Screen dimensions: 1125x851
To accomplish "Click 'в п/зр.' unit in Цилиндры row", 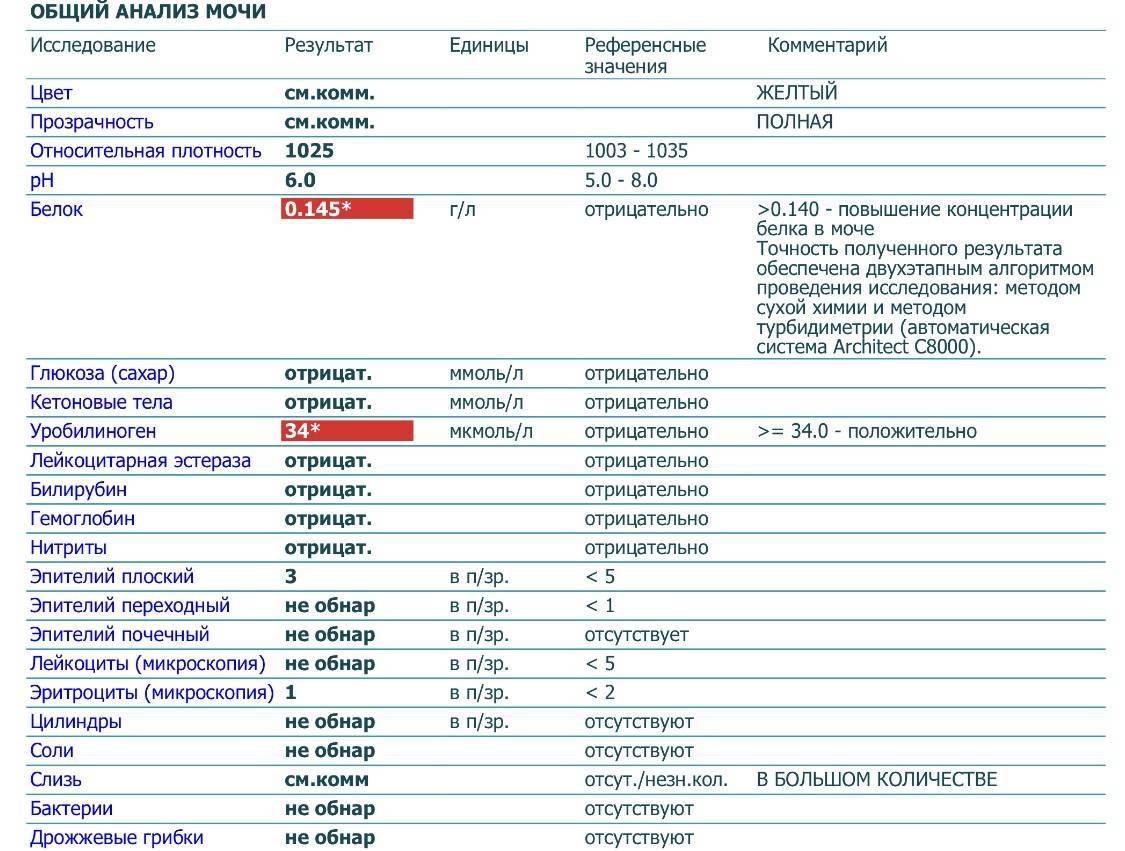I will point(479,723).
